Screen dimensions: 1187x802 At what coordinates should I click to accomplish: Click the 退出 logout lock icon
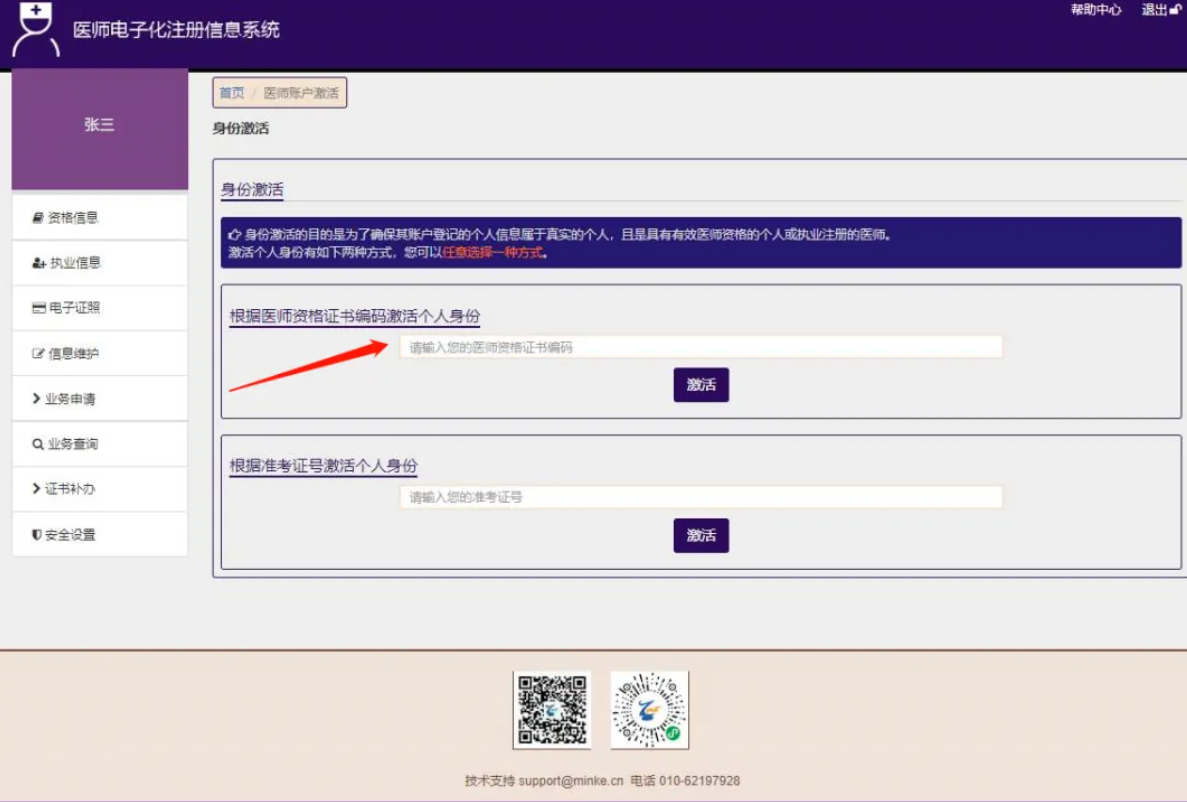point(1175,10)
